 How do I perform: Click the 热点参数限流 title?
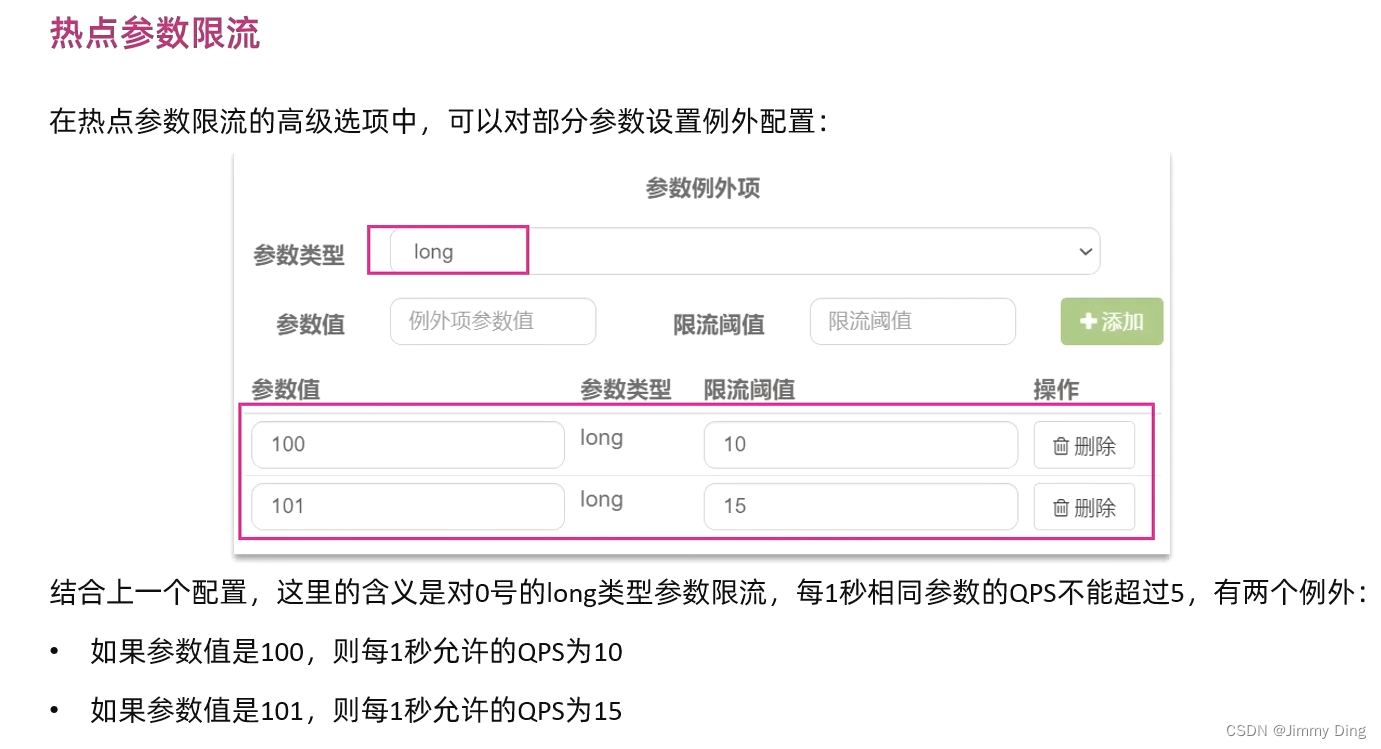pyautogui.click(x=155, y=33)
